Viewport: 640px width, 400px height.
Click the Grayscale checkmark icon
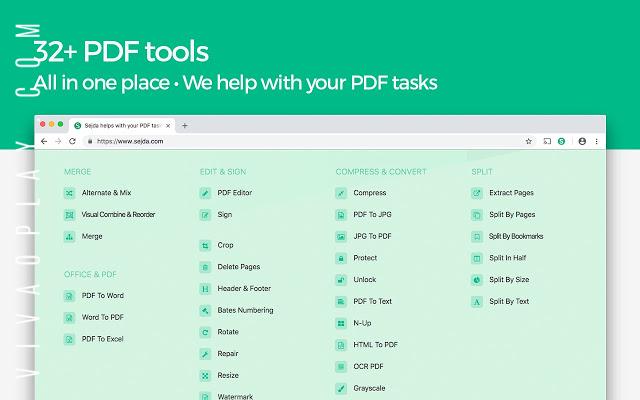tap(341, 388)
